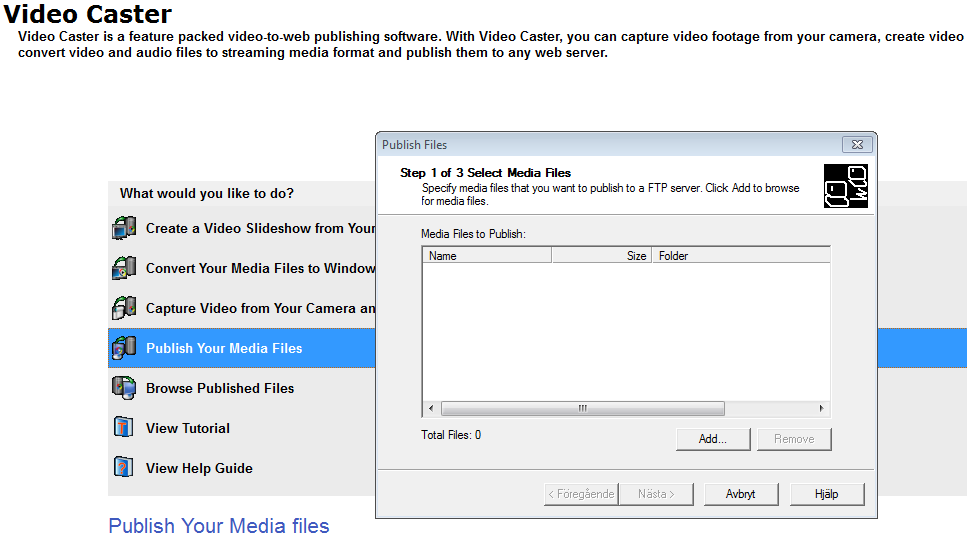Image resolution: width=967 pixels, height=537 pixels.
Task: Click the file list's left scroll arrow
Action: point(431,408)
